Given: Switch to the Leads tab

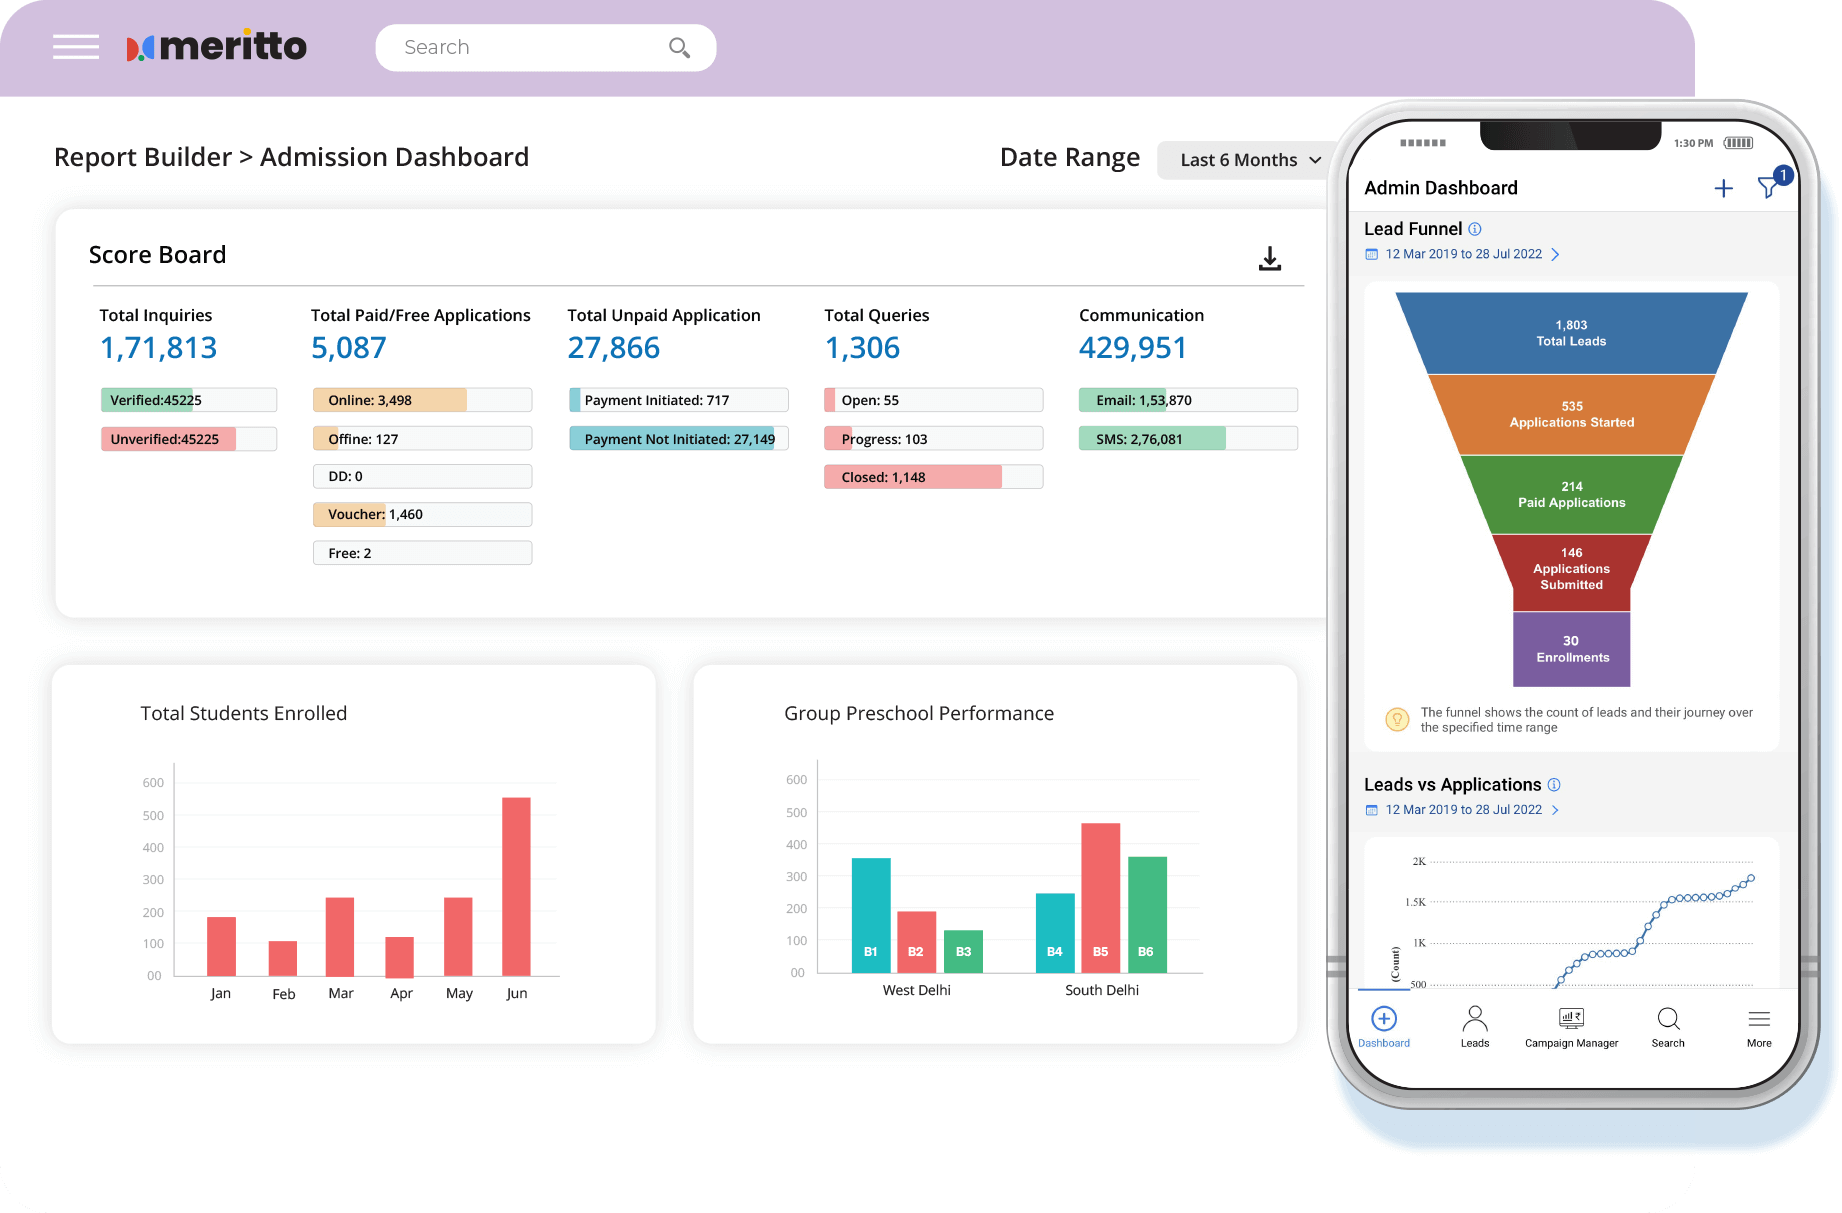Looking at the screenshot, I should [x=1474, y=1027].
